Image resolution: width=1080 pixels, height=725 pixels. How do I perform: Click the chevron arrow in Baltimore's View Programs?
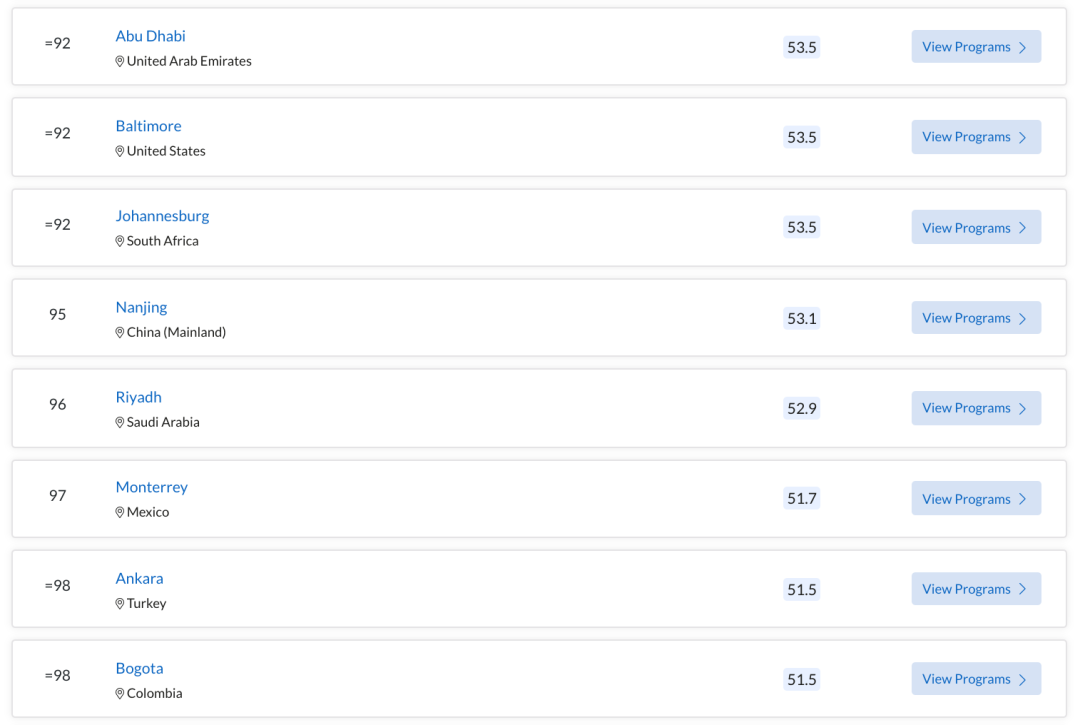click(1023, 138)
